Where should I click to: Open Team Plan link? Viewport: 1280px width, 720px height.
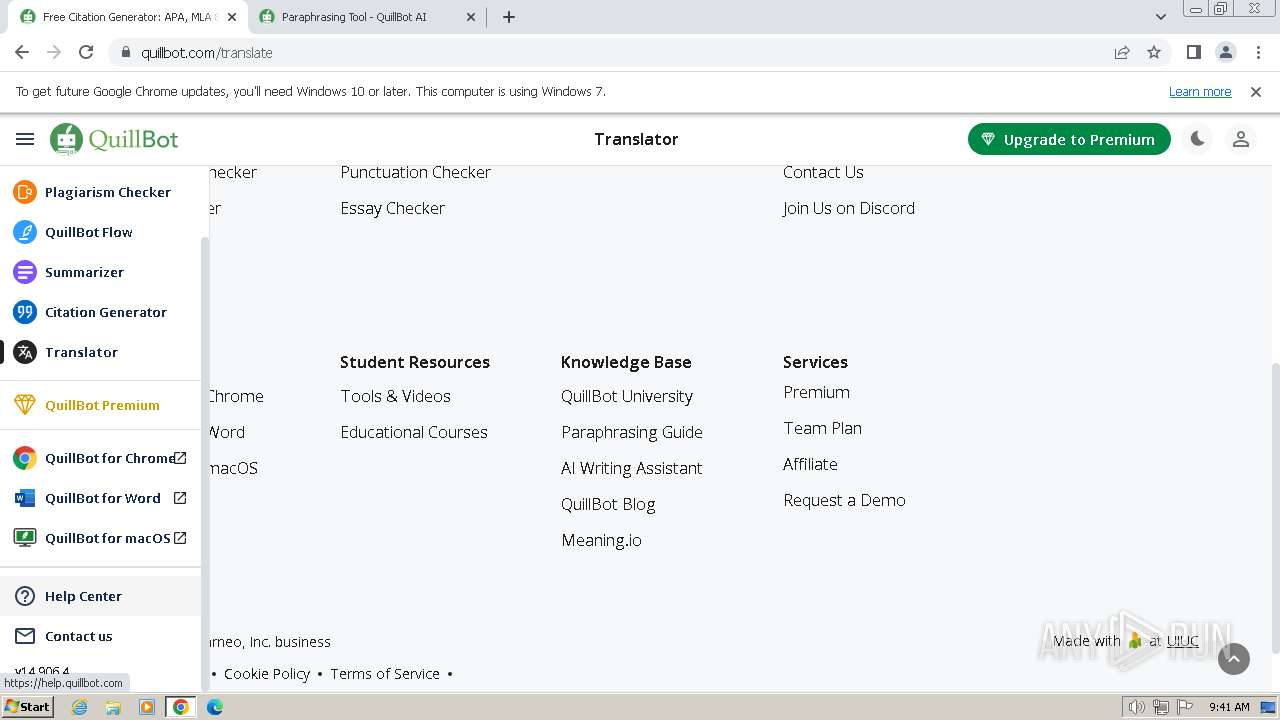(822, 428)
